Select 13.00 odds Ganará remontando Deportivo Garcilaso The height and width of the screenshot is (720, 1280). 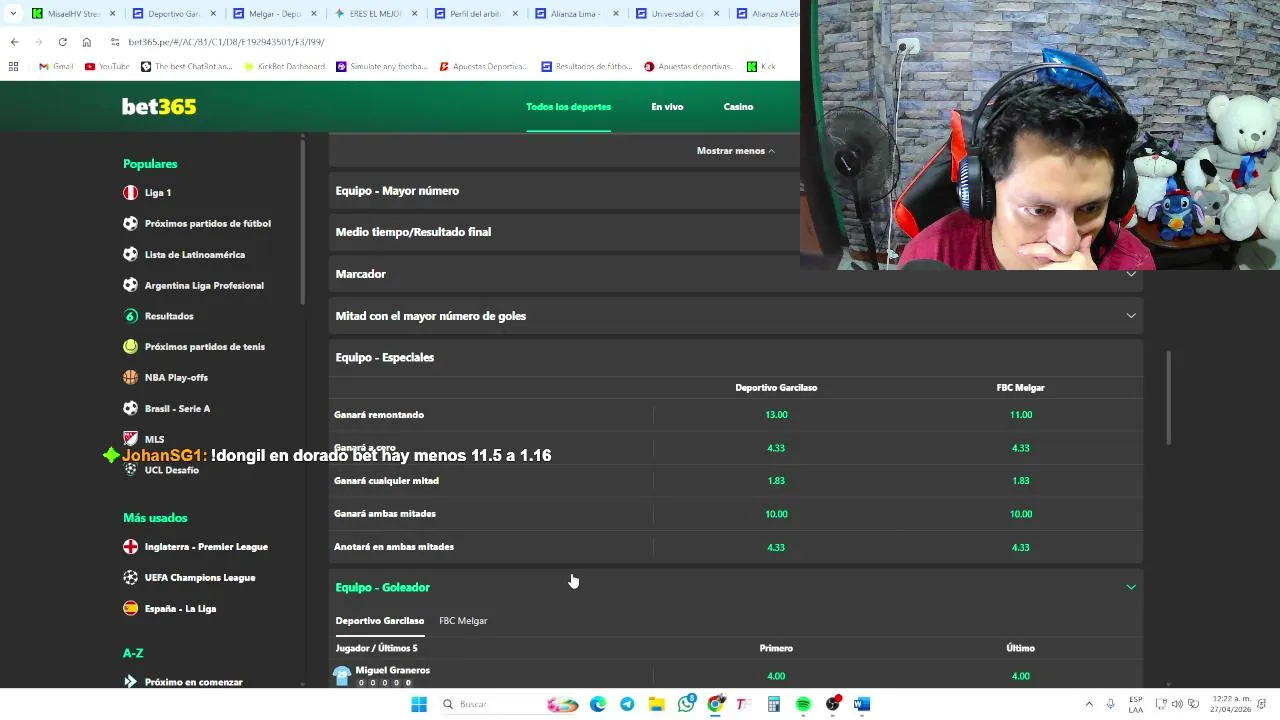tap(776, 415)
